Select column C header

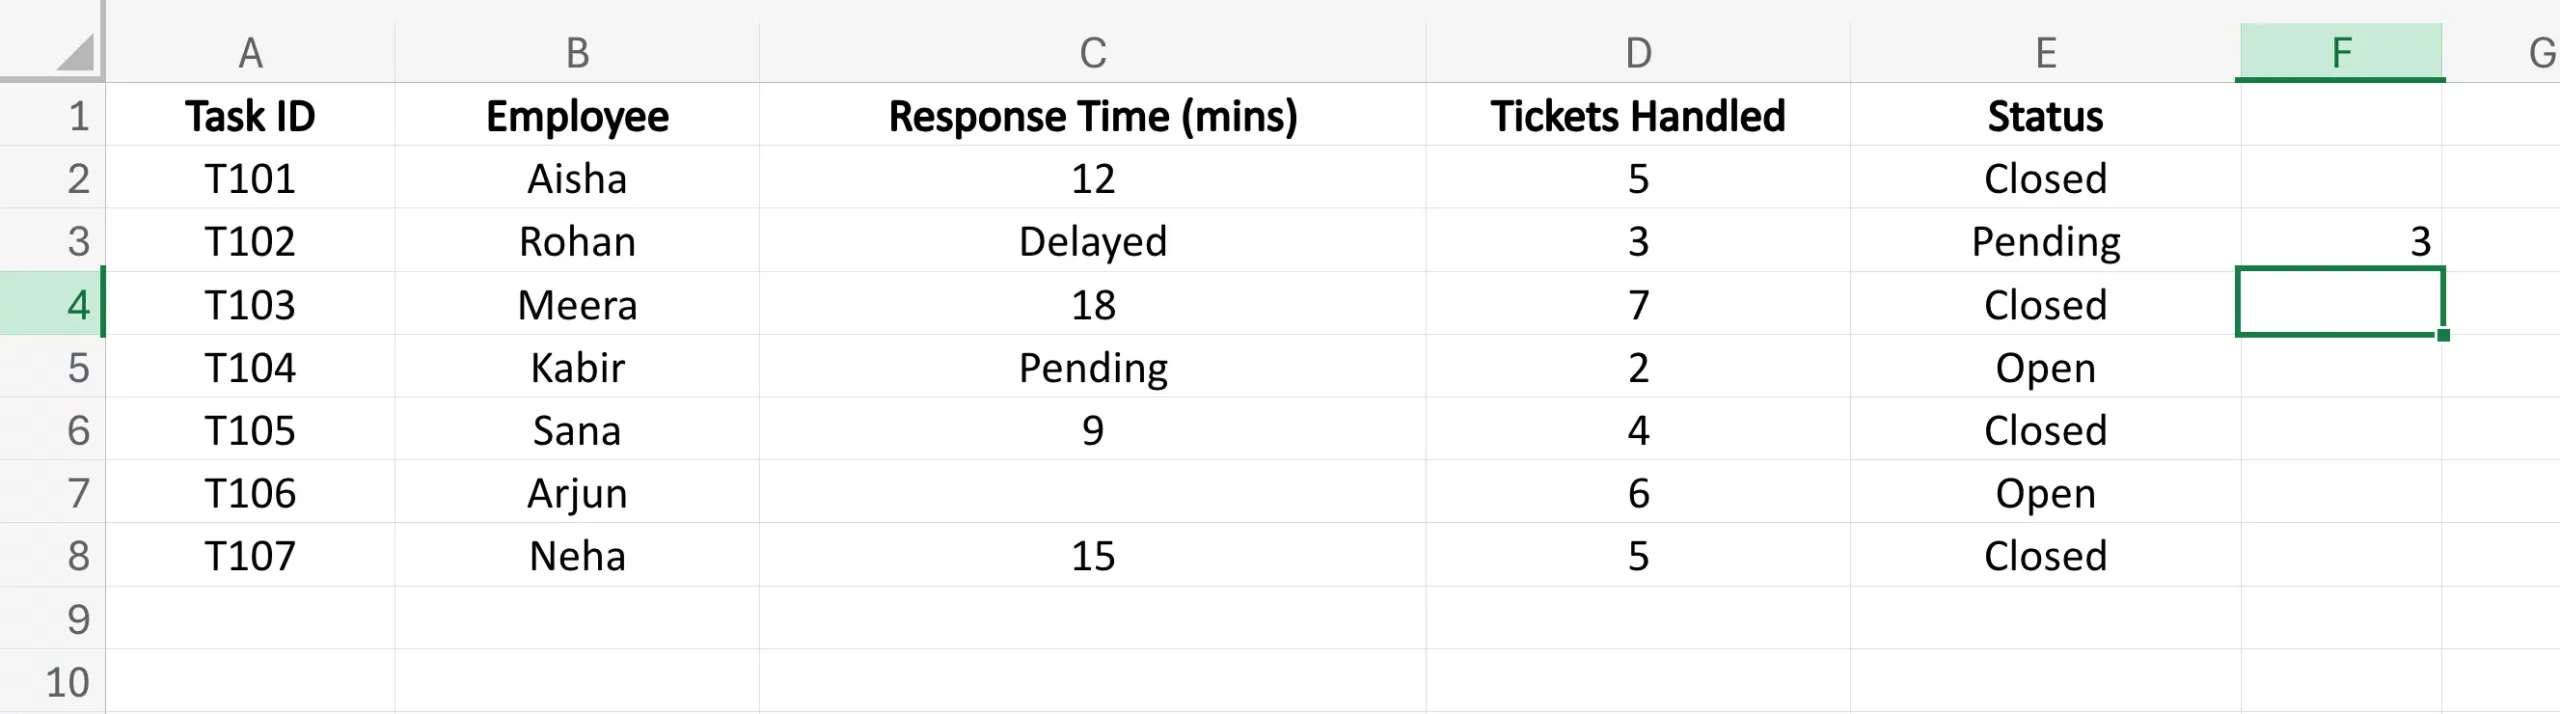pyautogui.click(x=1092, y=52)
